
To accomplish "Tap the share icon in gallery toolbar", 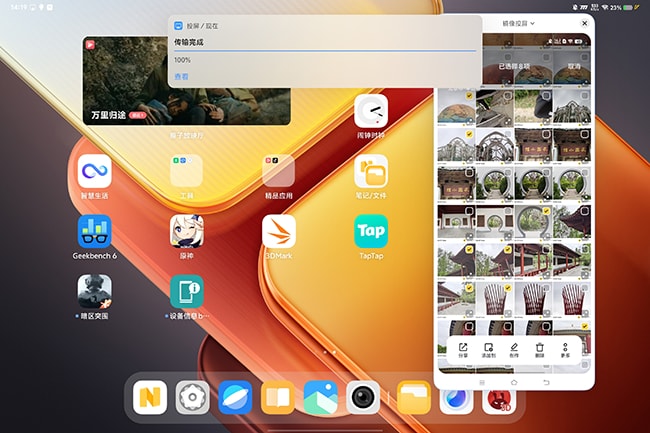I will pyautogui.click(x=463, y=345).
